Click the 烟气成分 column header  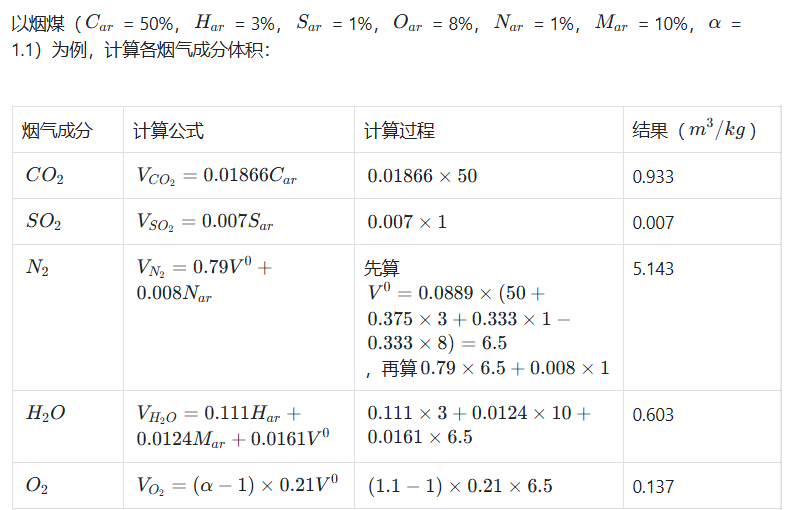[56, 131]
